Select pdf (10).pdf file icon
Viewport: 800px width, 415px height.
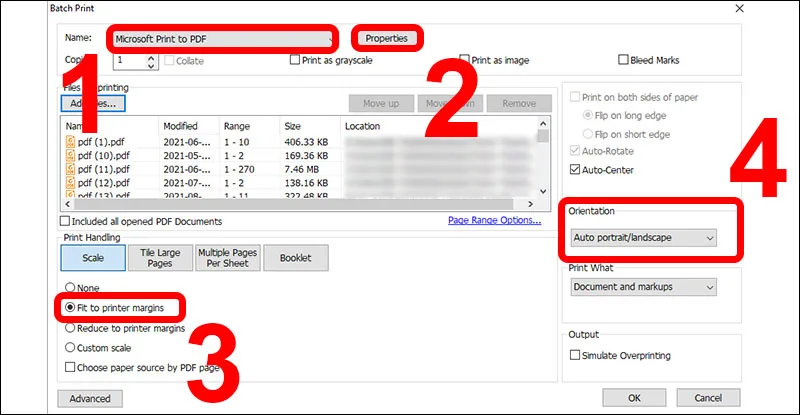point(70,155)
